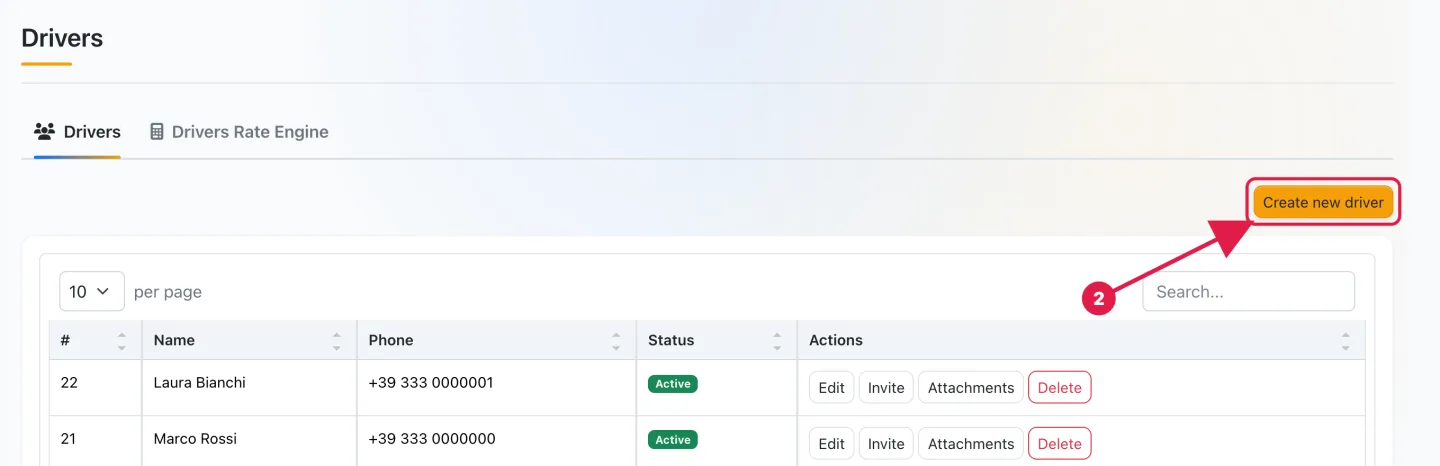Sort by Actions column arrows
1440x466 pixels.
[1345, 340]
